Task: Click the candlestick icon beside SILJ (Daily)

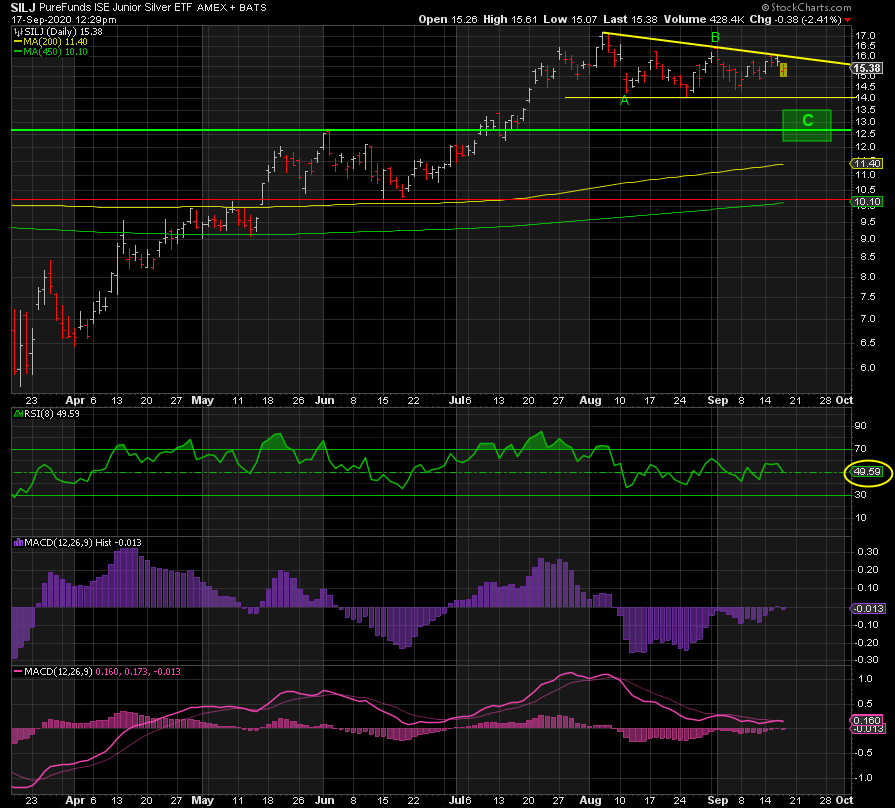Action: coord(18,33)
